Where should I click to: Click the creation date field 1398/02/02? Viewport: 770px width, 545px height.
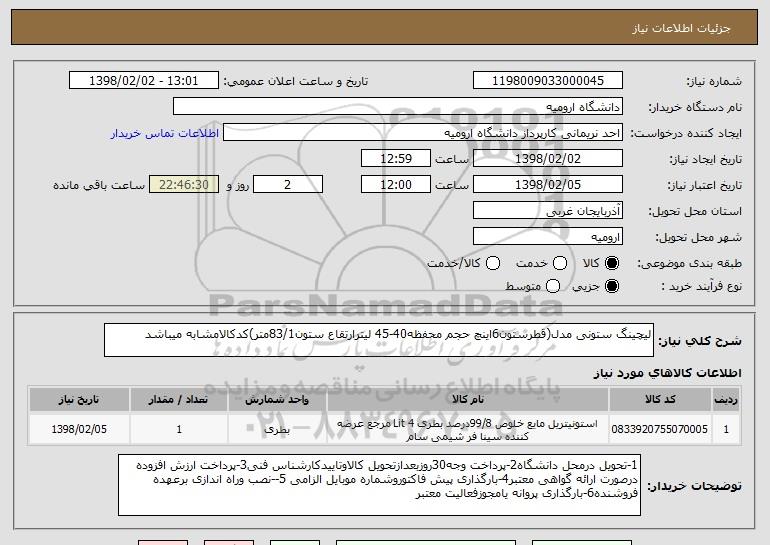(548, 159)
